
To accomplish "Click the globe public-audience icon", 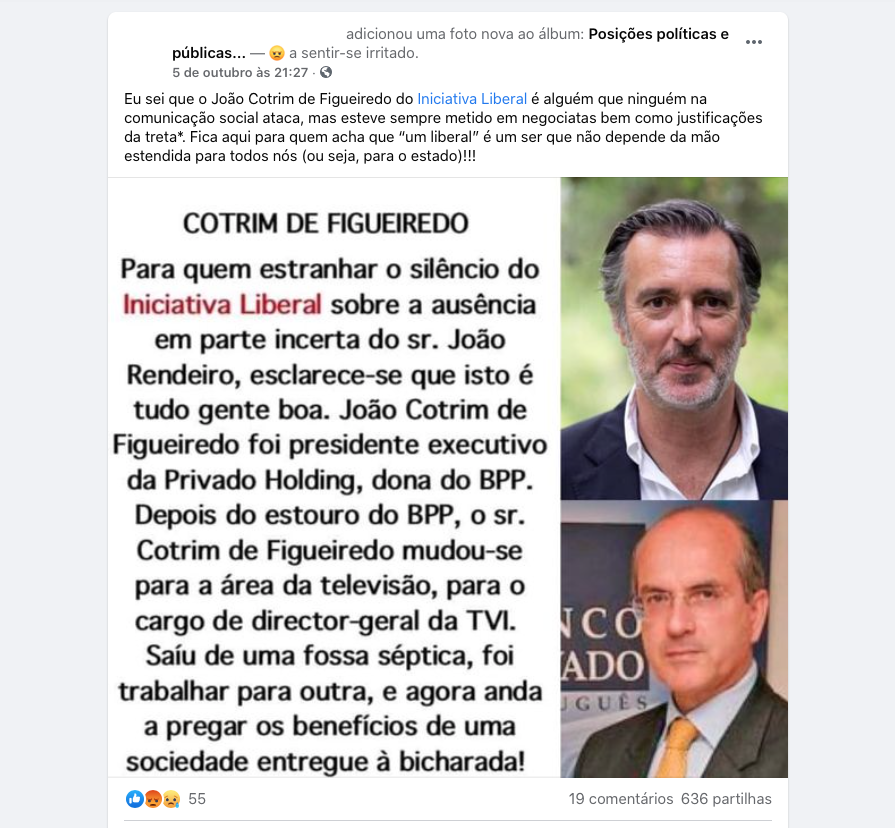I will tap(326, 72).
